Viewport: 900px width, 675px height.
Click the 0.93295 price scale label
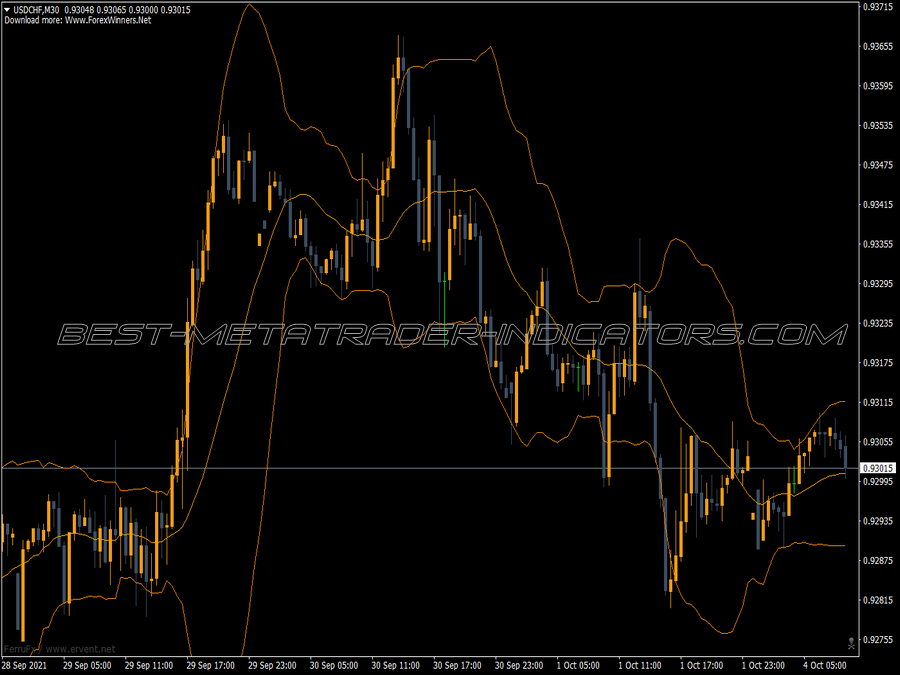click(878, 284)
